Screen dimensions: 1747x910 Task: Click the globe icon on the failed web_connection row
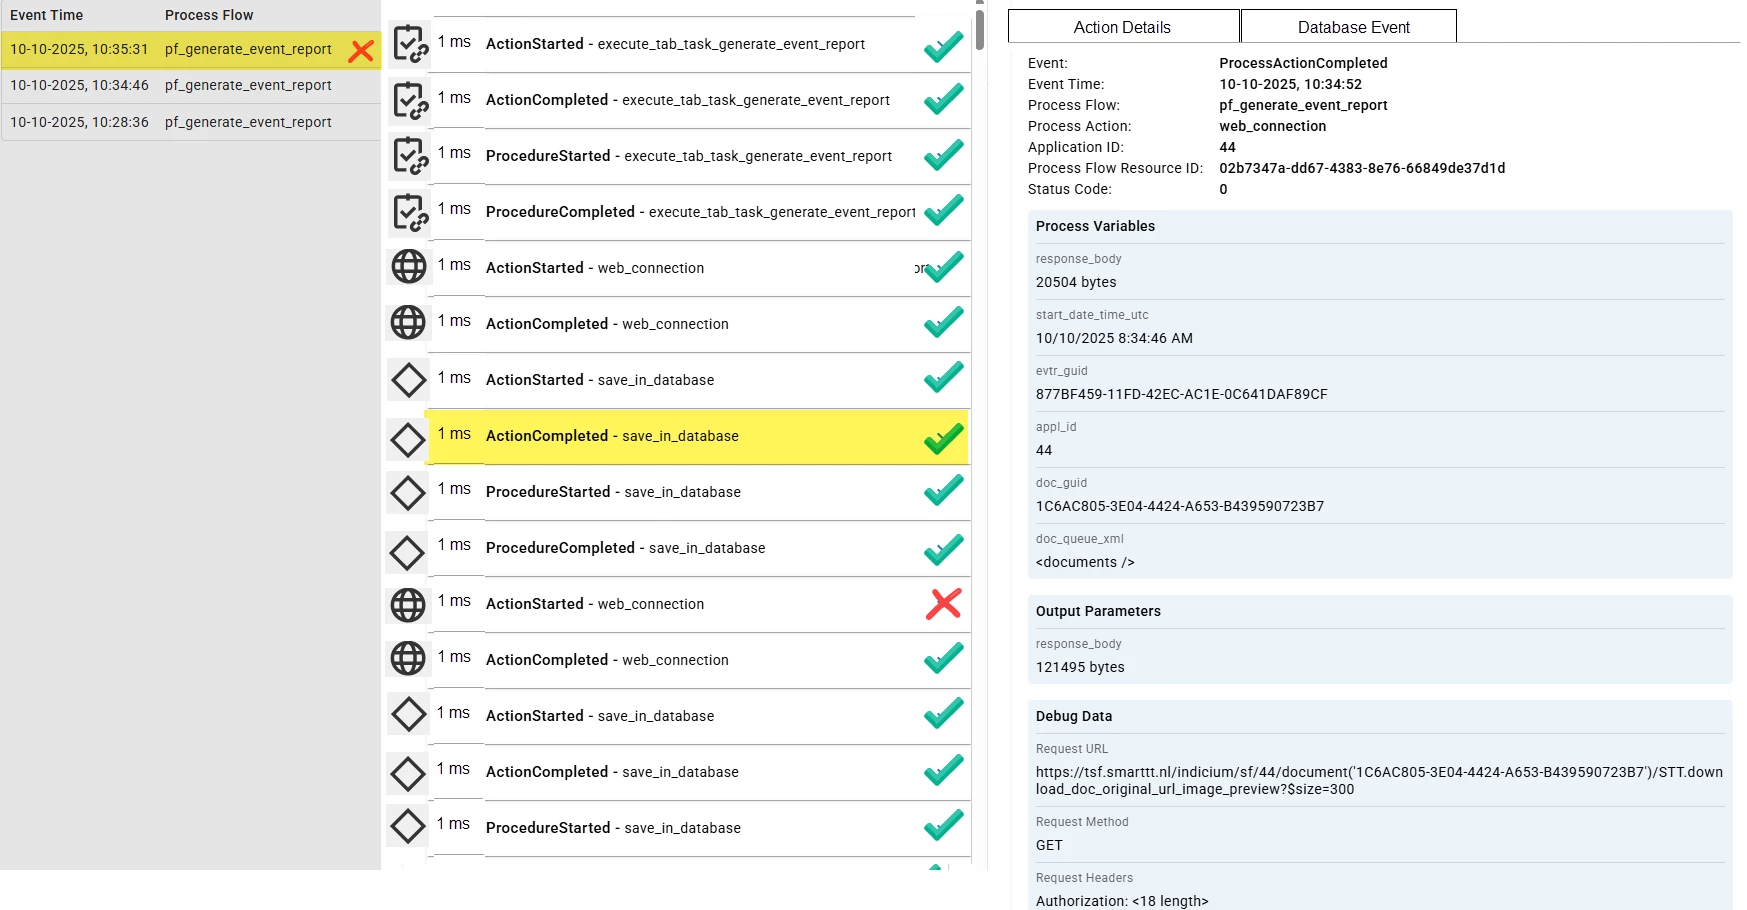tap(408, 604)
